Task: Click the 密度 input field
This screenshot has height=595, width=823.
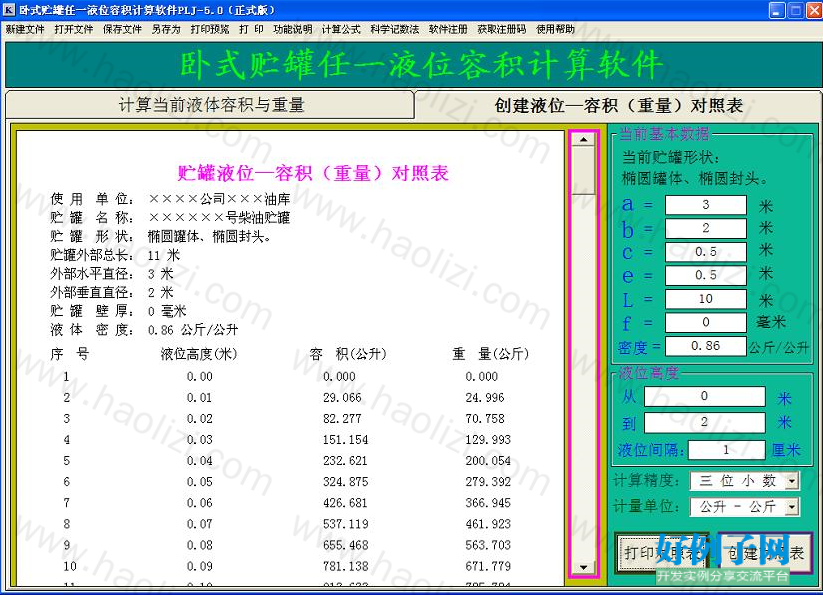Action: click(x=705, y=346)
